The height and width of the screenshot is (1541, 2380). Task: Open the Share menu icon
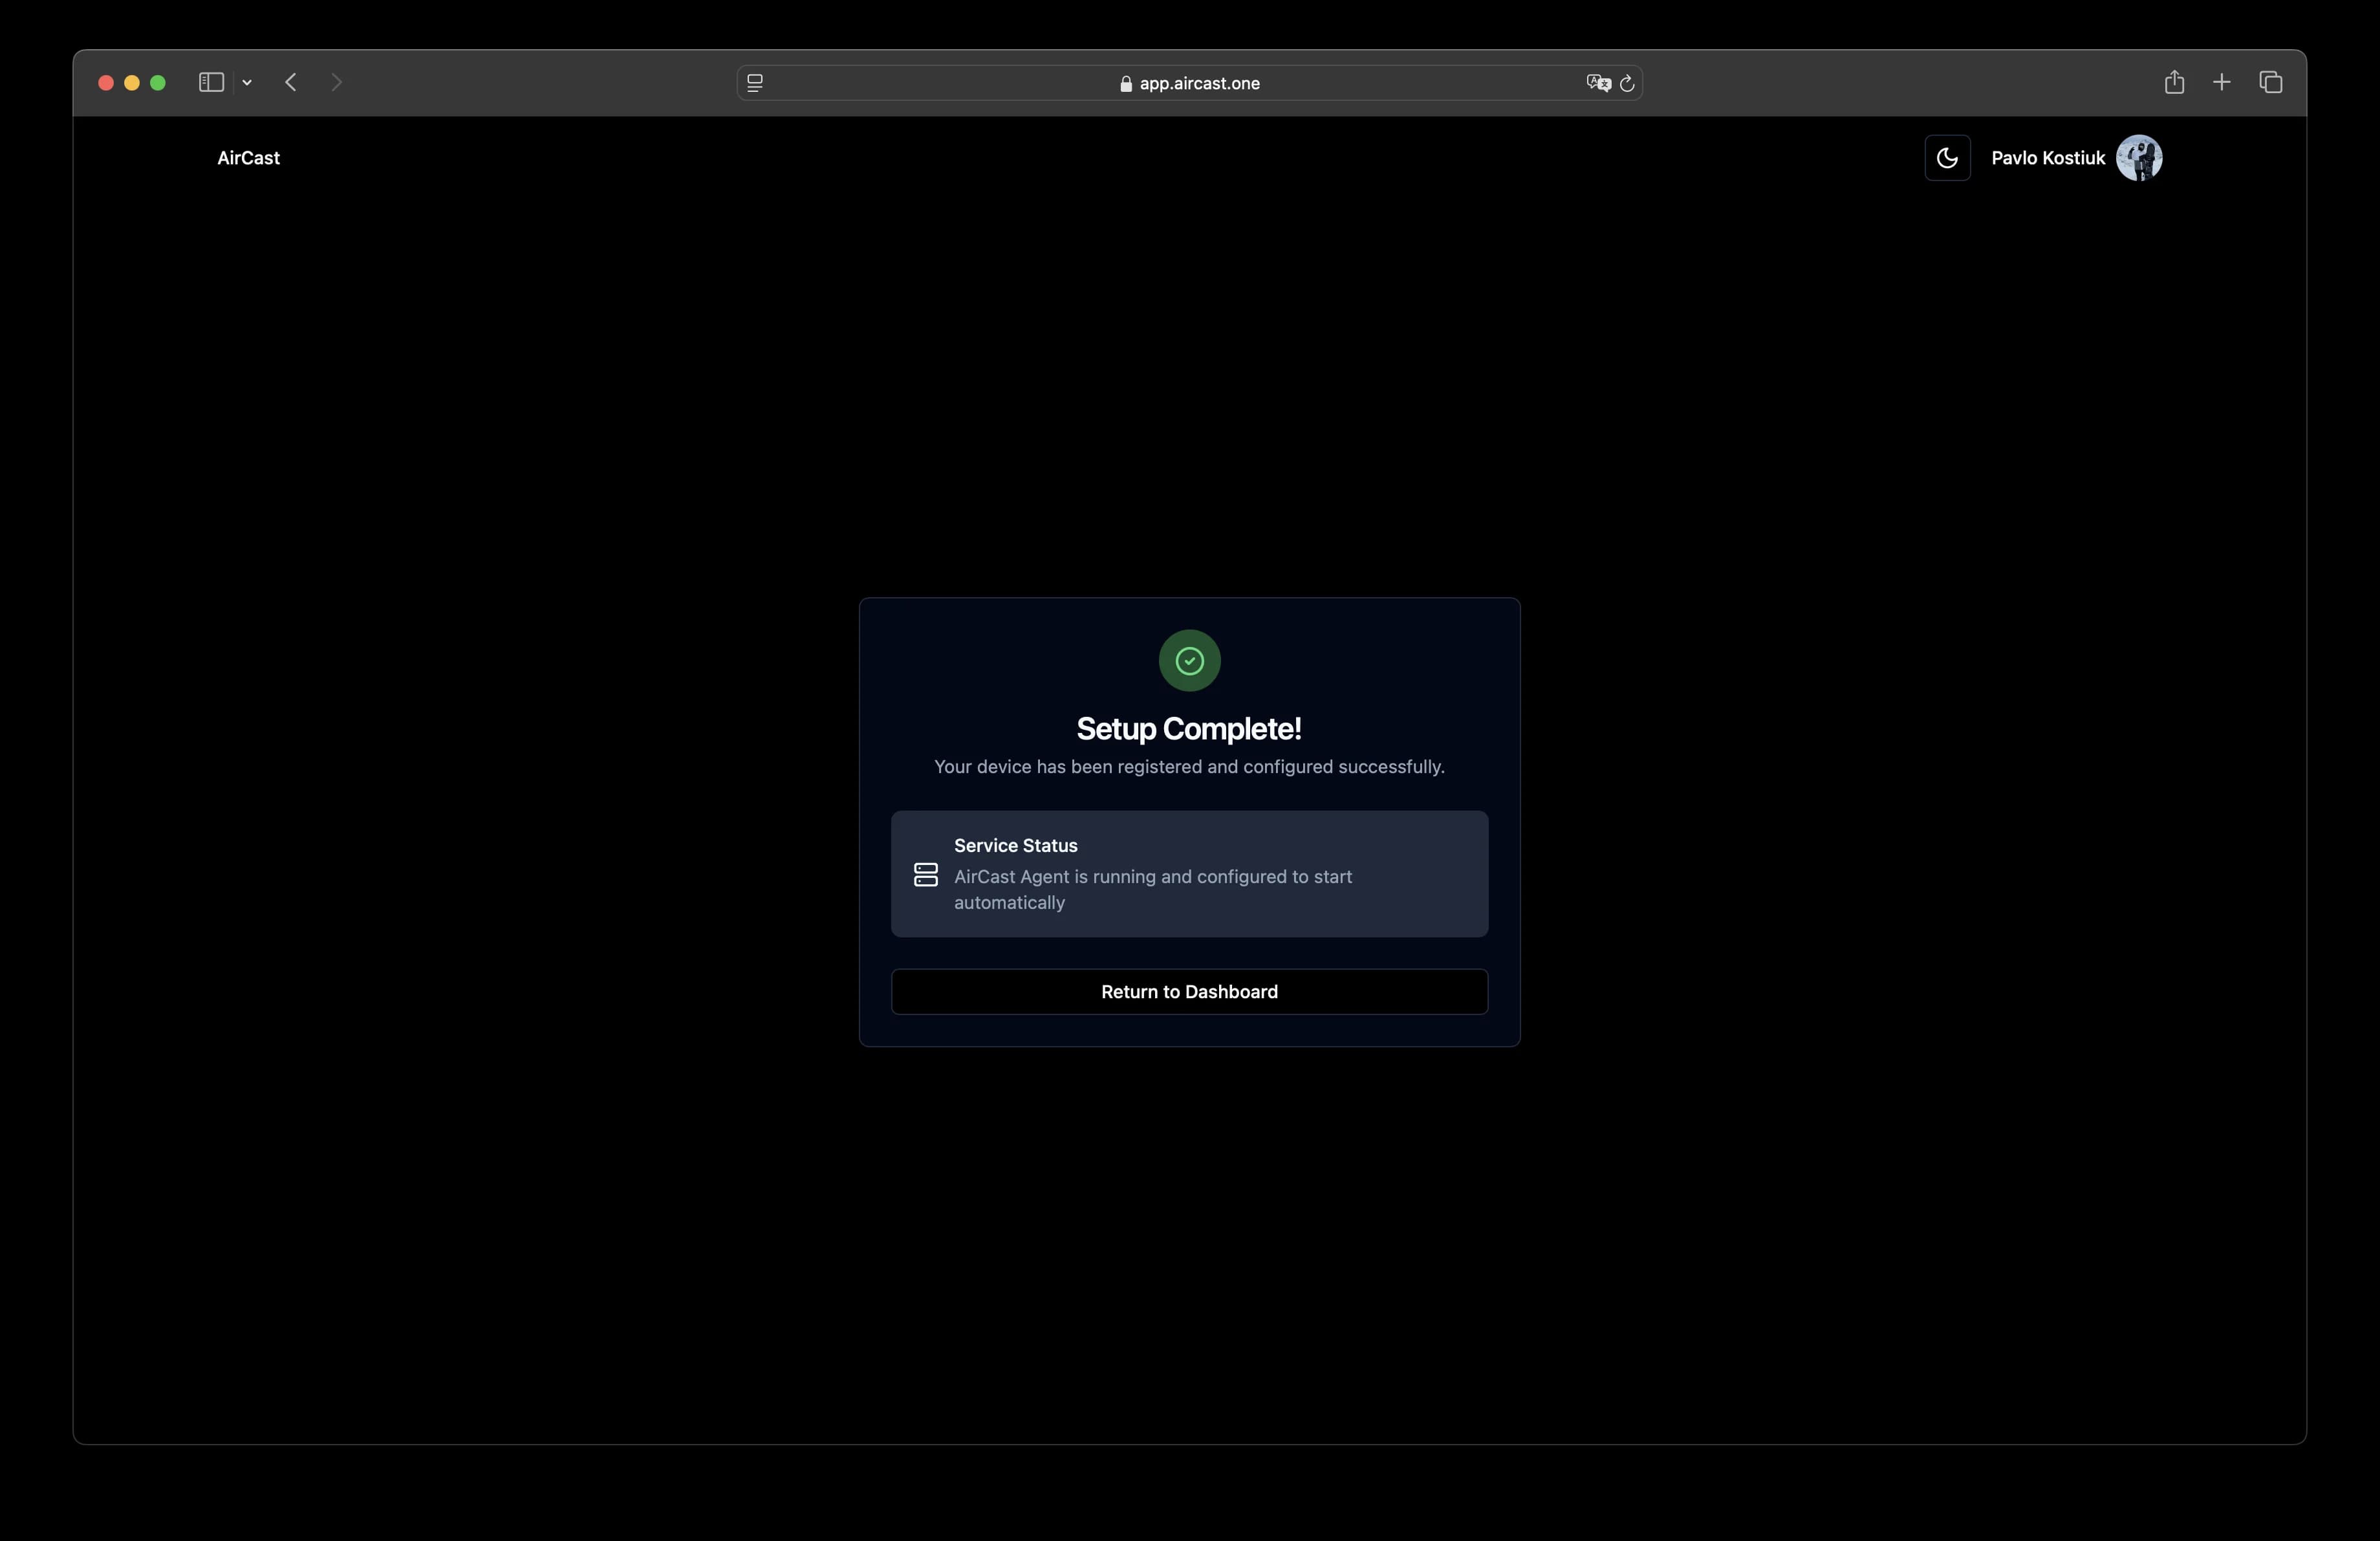2175,82
